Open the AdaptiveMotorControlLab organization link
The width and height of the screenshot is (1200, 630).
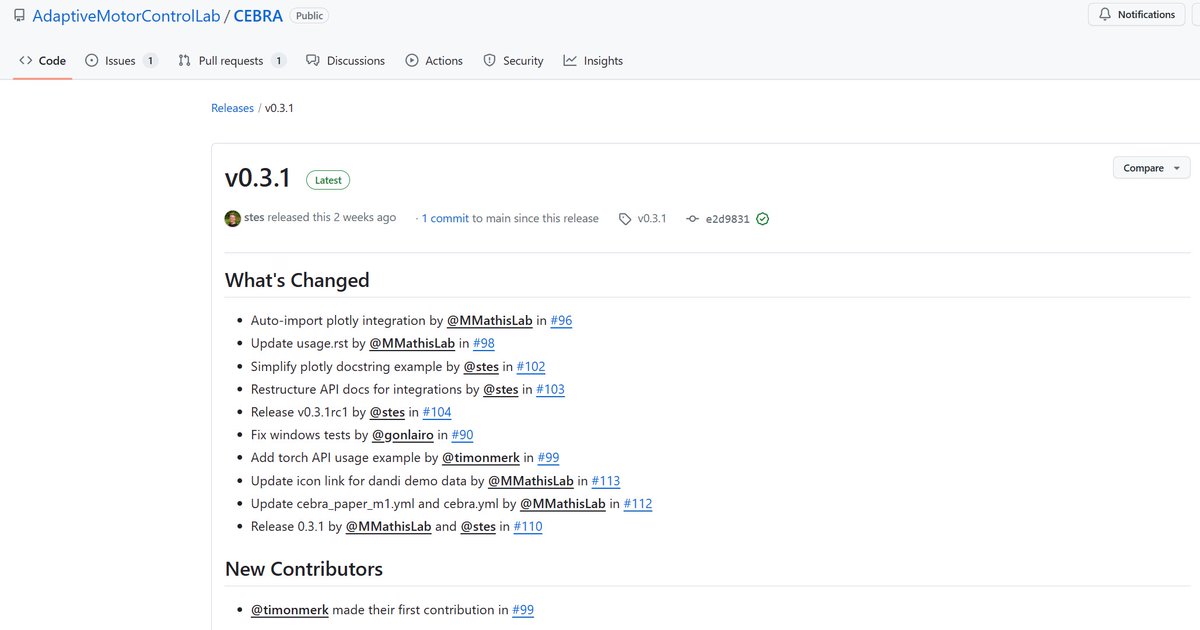[x=125, y=16]
